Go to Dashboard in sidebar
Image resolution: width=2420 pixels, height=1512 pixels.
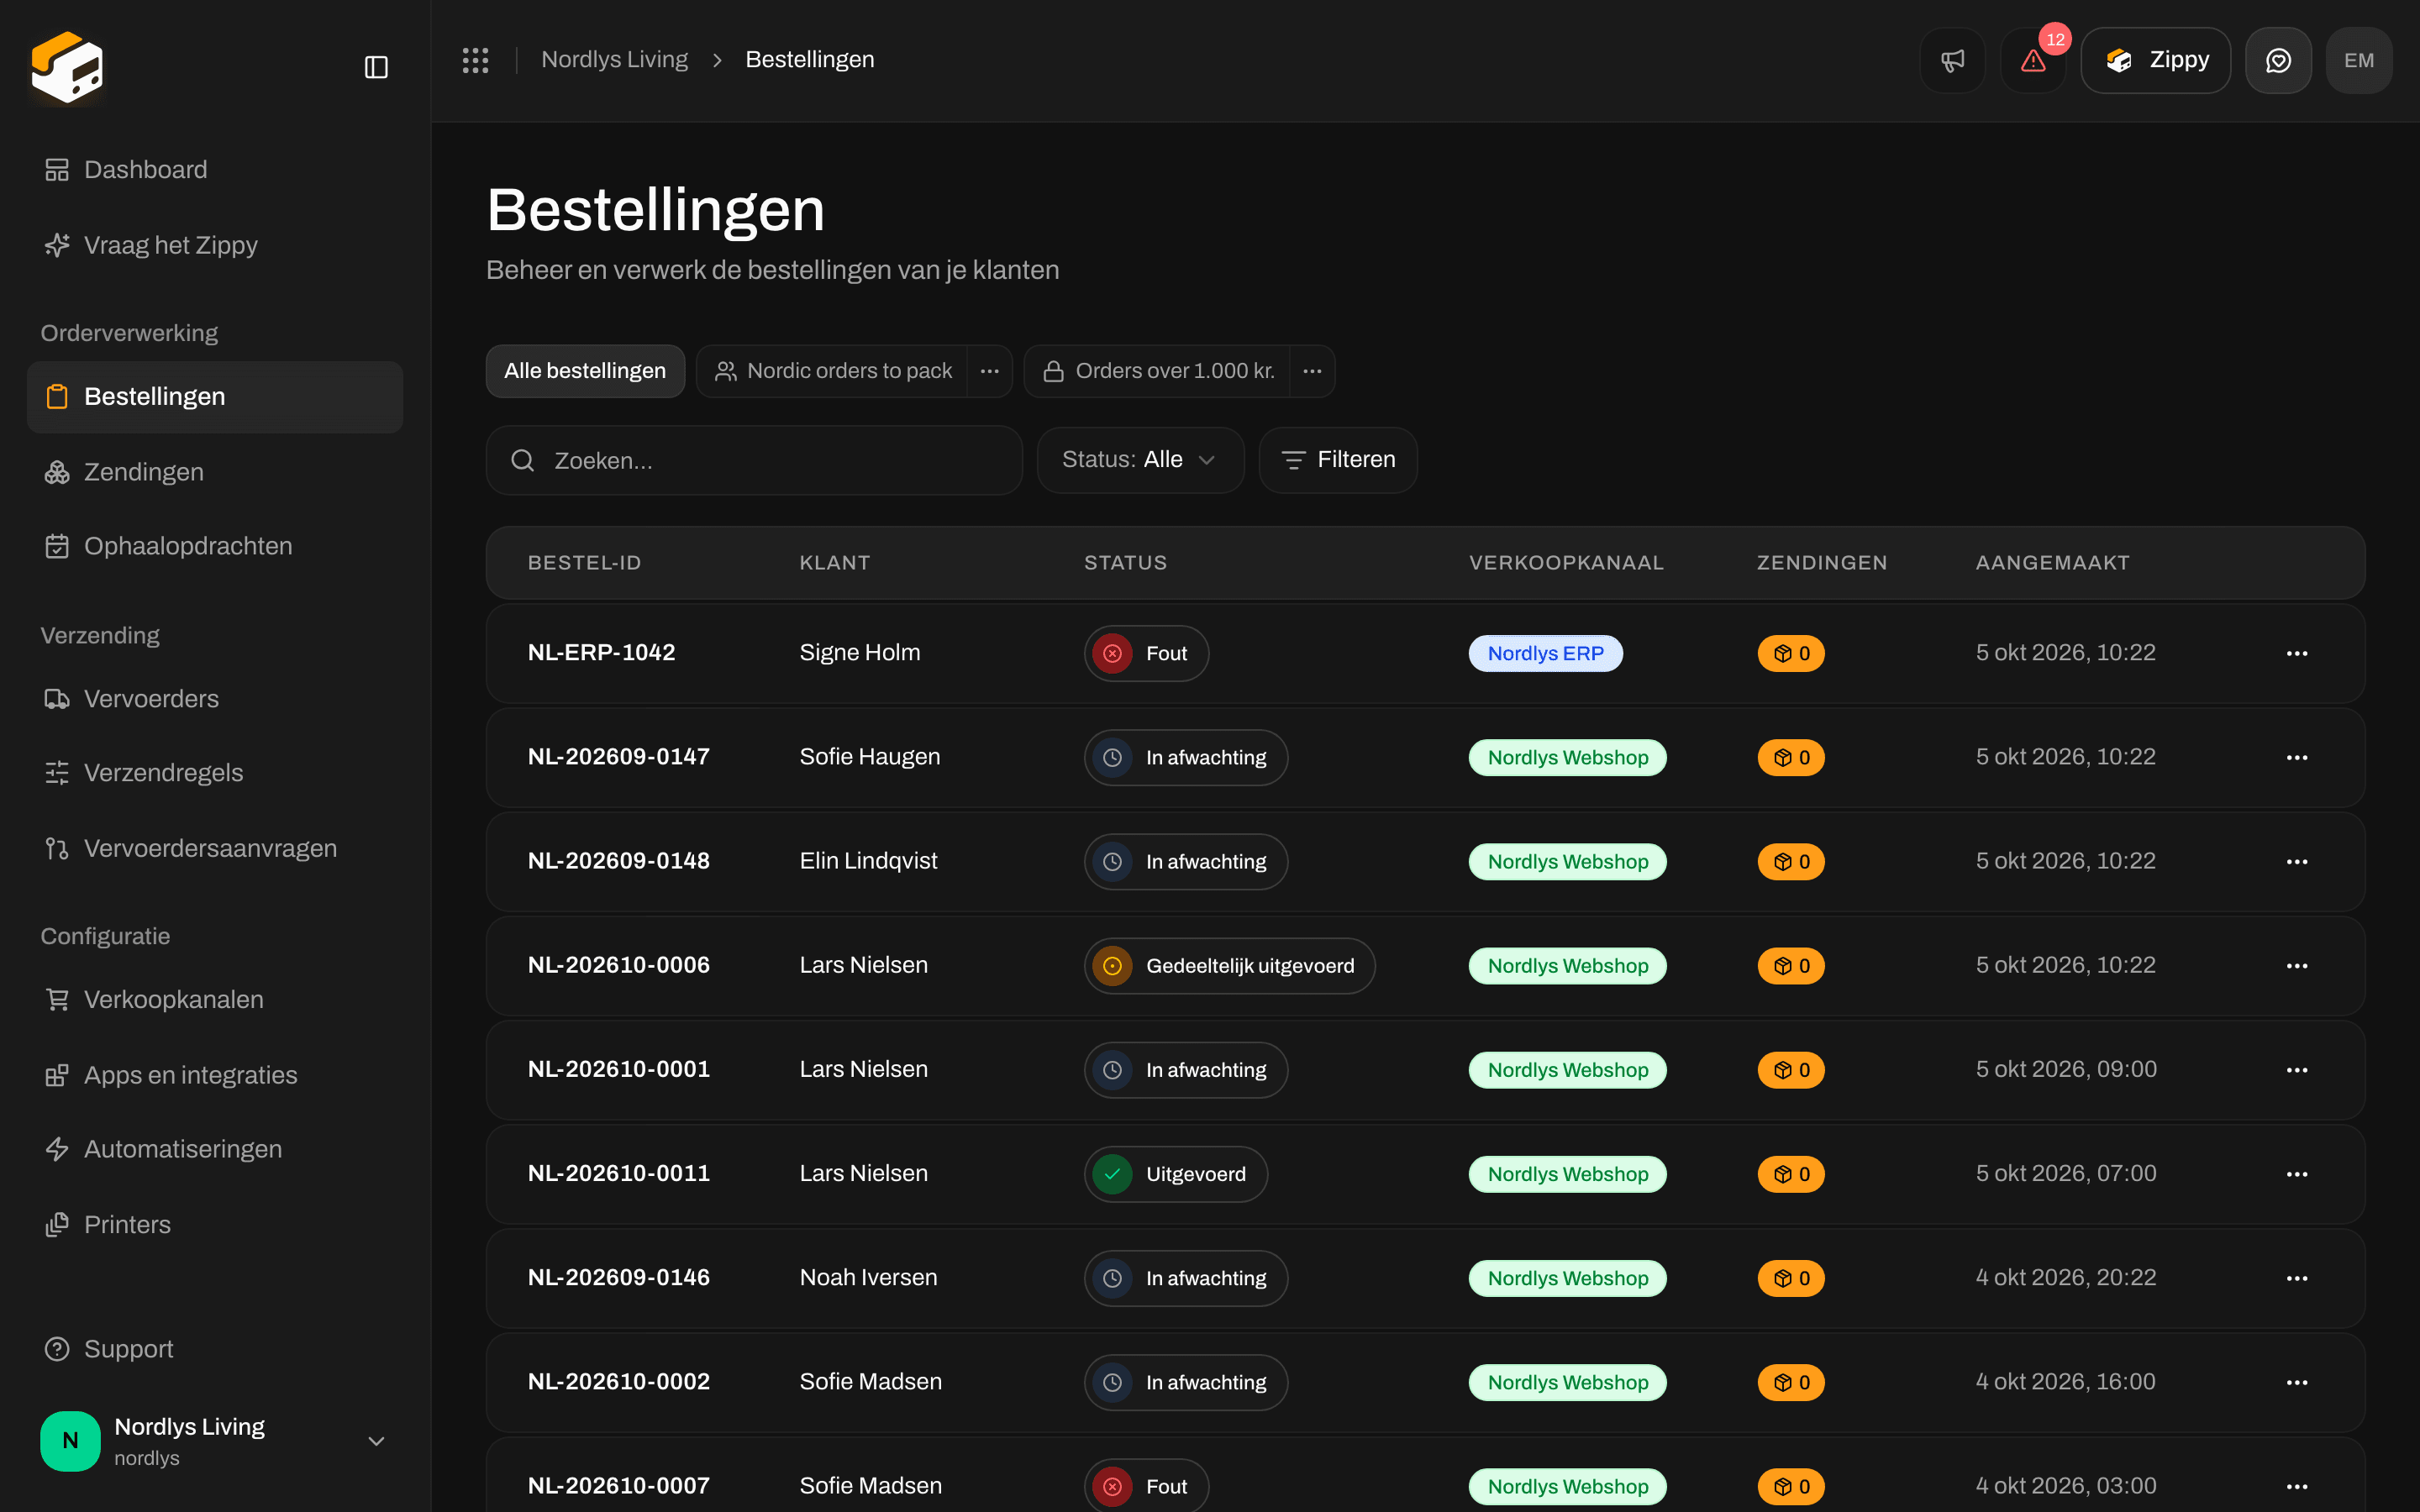pyautogui.click(x=215, y=170)
